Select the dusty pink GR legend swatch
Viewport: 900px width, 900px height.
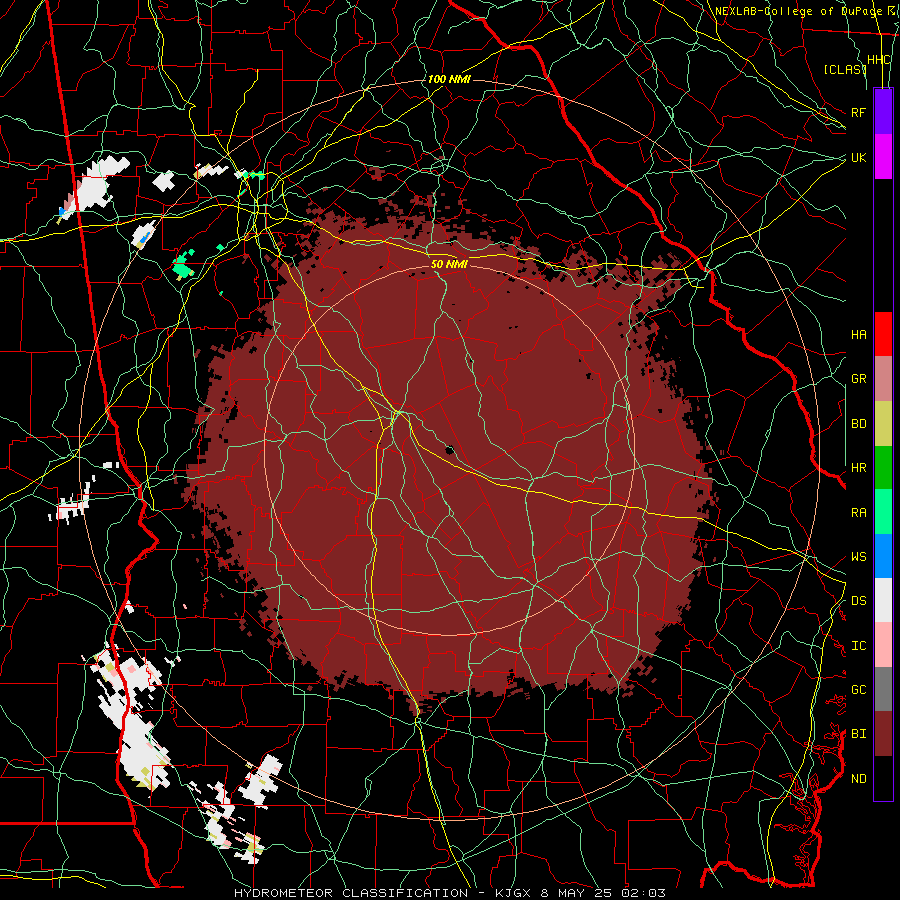[883, 379]
